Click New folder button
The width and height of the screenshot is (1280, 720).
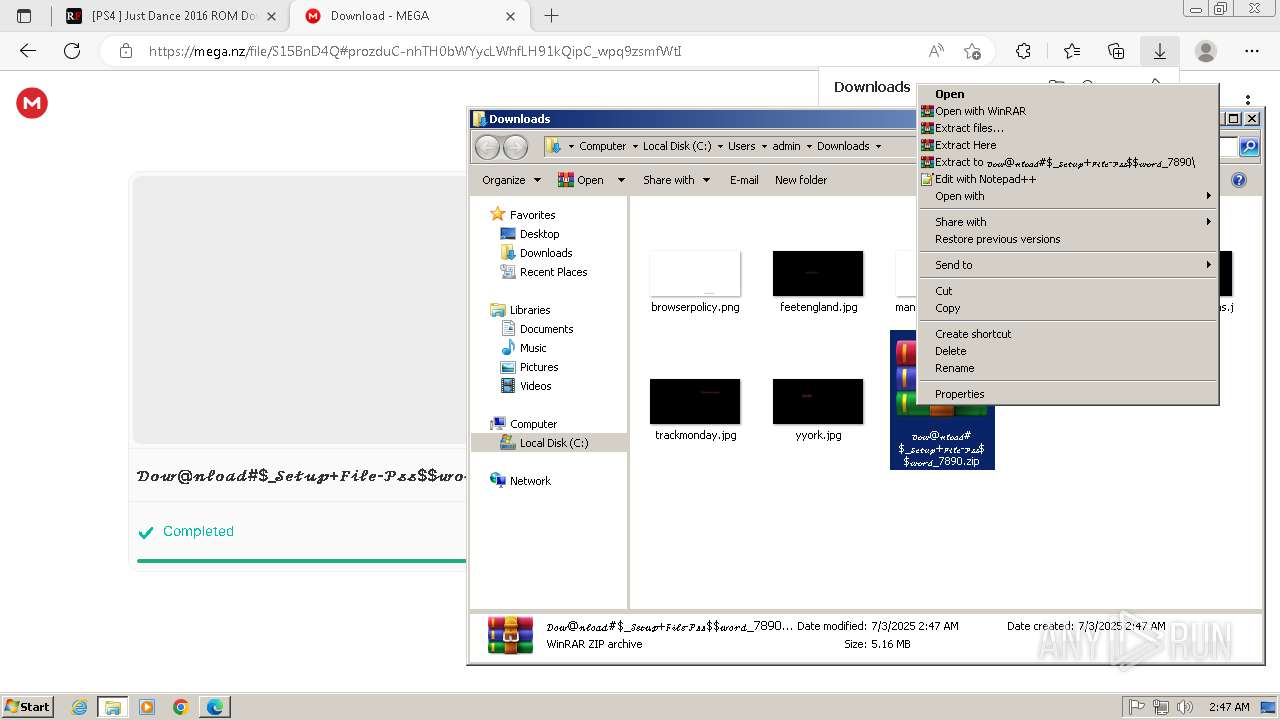pos(801,180)
